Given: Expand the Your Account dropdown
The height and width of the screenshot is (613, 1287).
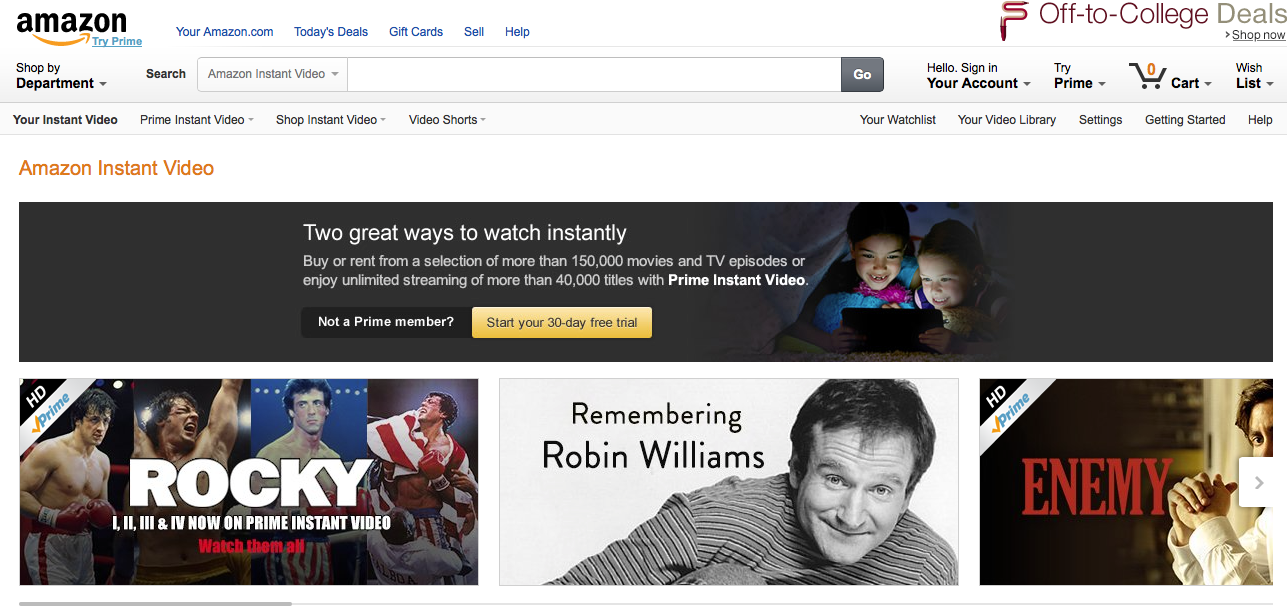Looking at the screenshot, I should (x=978, y=76).
